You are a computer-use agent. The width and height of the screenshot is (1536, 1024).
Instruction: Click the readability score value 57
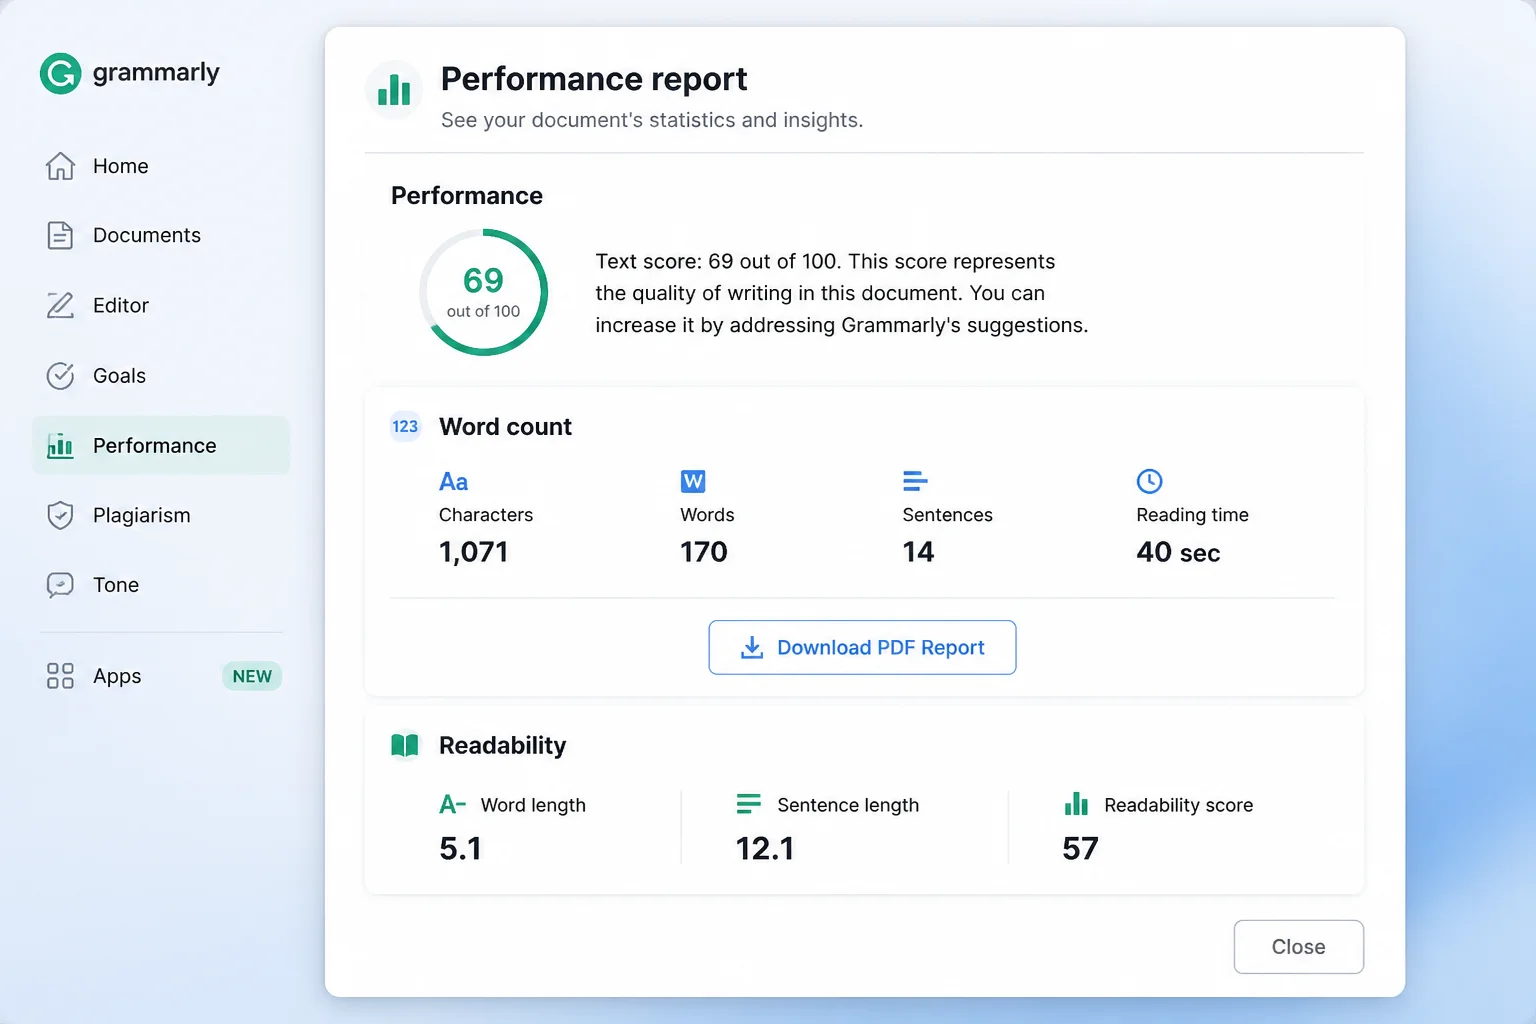pyautogui.click(x=1080, y=849)
